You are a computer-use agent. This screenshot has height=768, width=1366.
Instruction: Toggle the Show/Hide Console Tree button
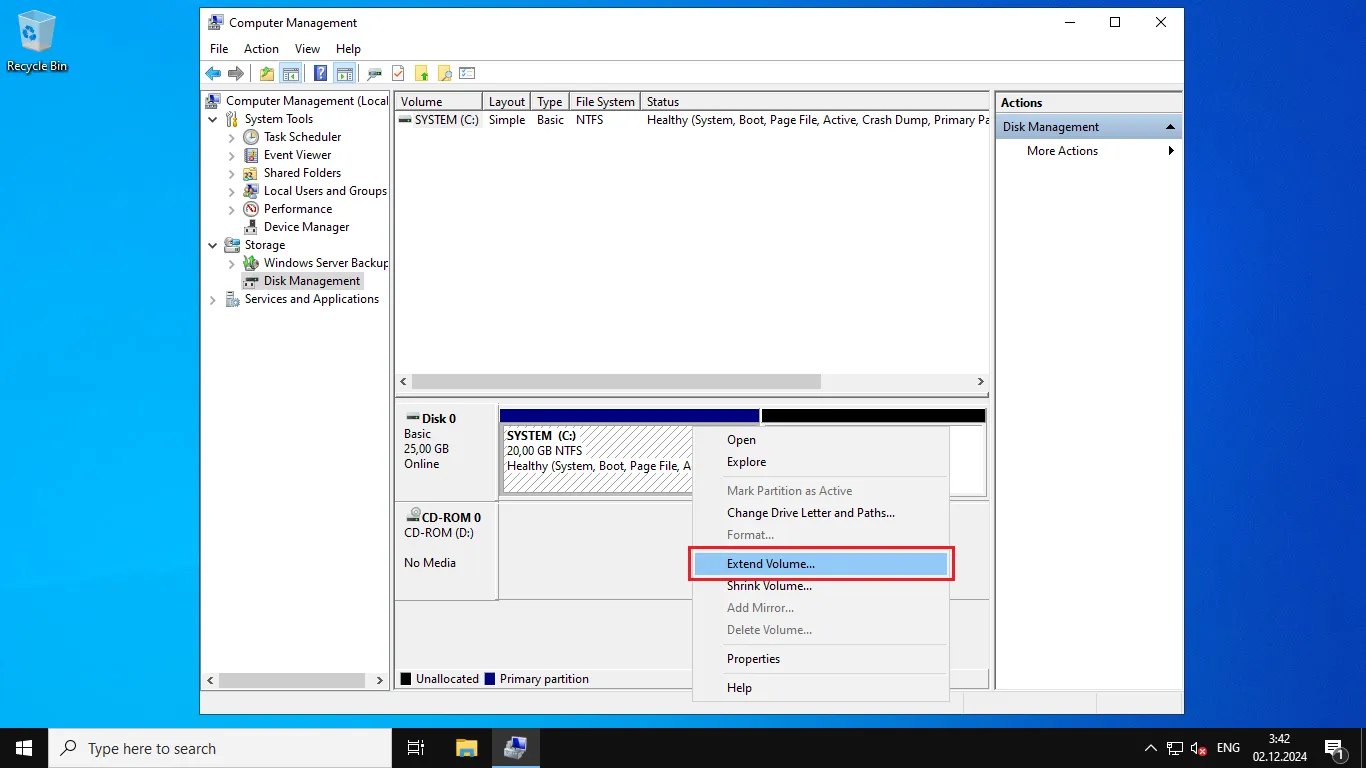[x=290, y=73]
